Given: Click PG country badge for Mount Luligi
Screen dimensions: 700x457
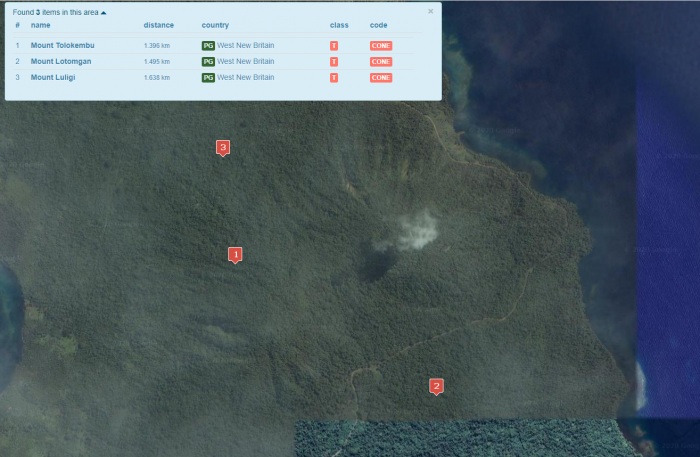Looking at the screenshot, I should pos(208,78).
